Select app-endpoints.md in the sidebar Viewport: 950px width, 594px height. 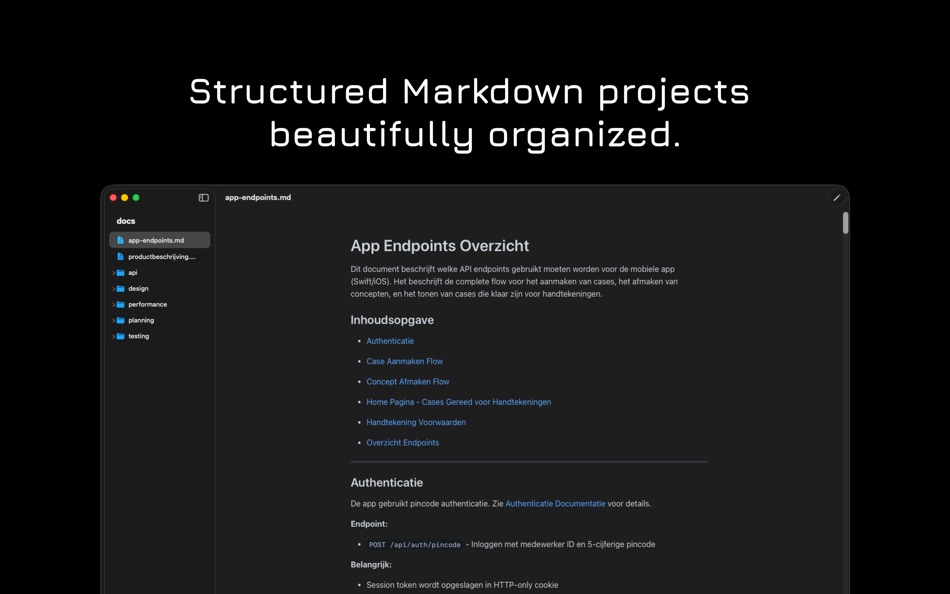click(x=156, y=240)
